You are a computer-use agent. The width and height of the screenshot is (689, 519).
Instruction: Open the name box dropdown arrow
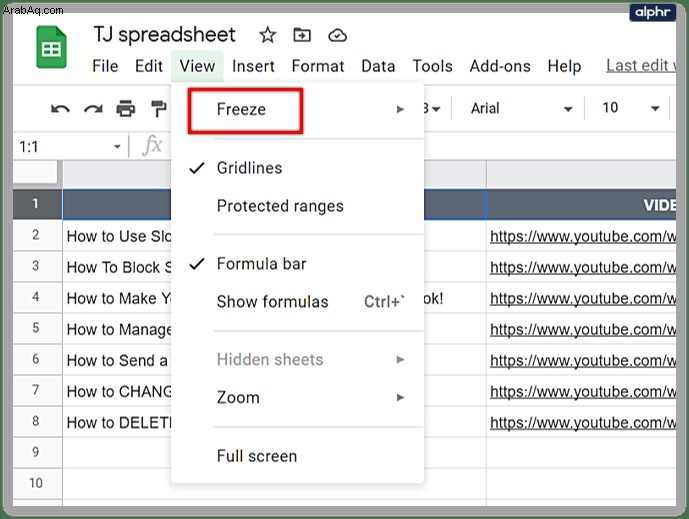pyautogui.click(x=117, y=147)
